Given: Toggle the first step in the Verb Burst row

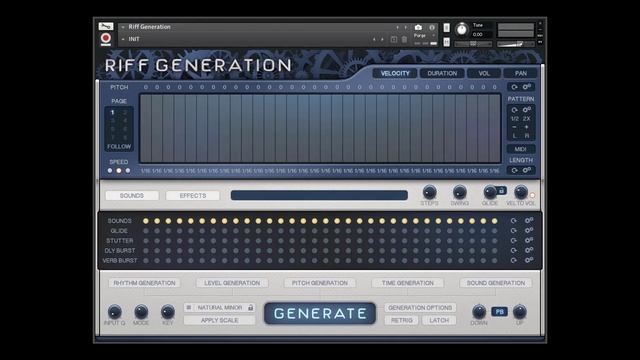Looking at the screenshot, I should 146,260.
